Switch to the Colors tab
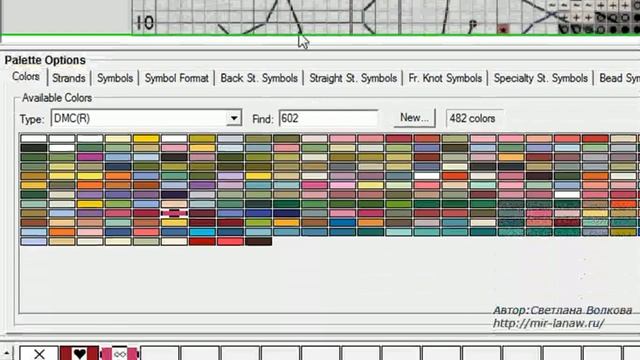This screenshot has width=640, height=360. 26,77
